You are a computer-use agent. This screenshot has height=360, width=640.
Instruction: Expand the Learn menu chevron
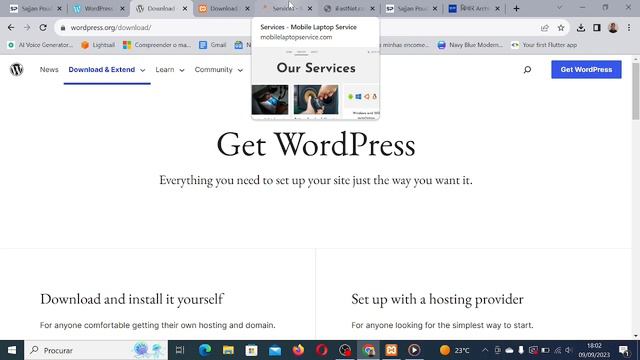coord(182,70)
